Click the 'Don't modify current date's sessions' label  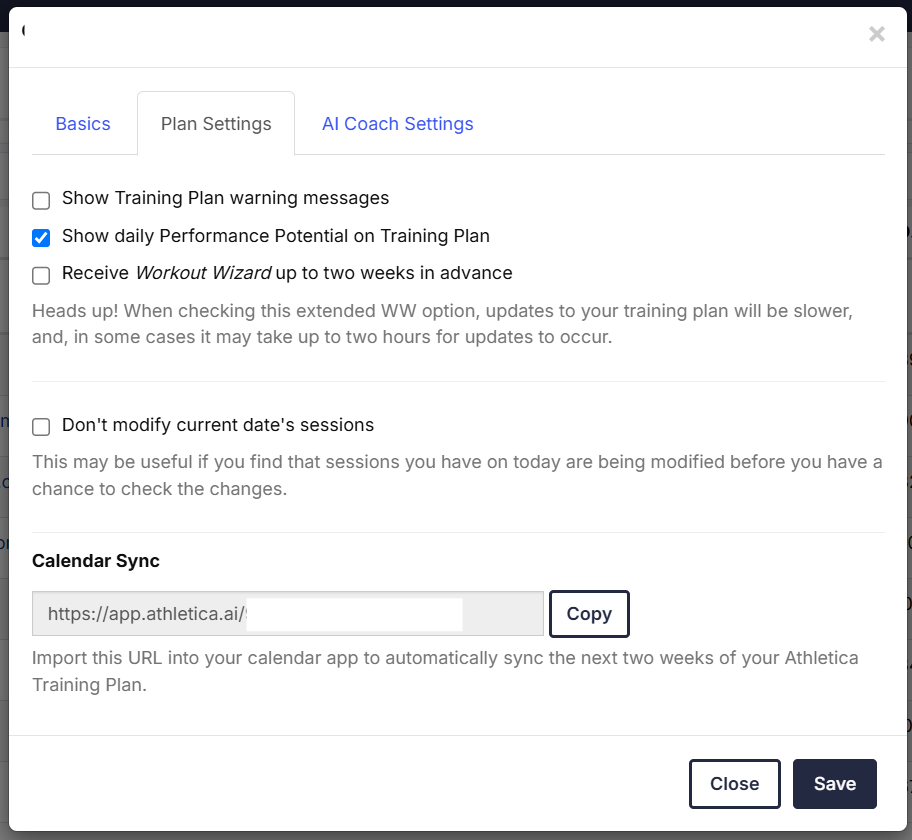[217, 425]
